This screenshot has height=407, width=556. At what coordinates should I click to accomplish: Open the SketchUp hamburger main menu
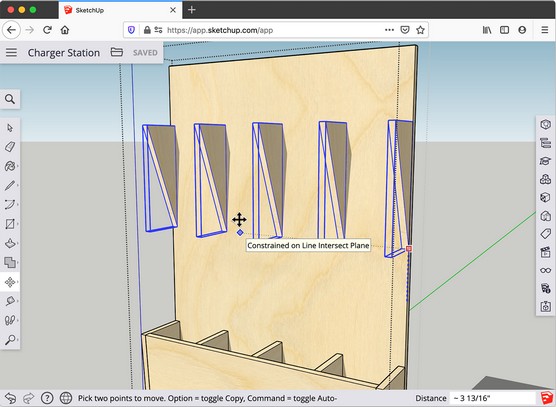(x=11, y=52)
